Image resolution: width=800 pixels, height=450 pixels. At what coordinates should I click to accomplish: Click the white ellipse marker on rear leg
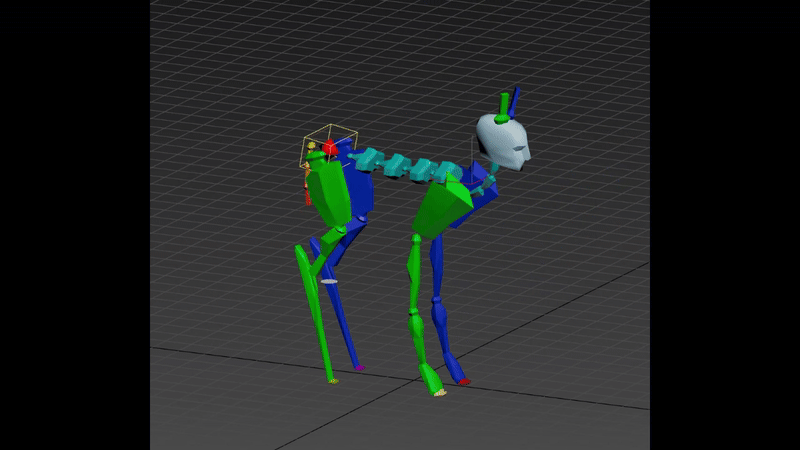coord(329,282)
